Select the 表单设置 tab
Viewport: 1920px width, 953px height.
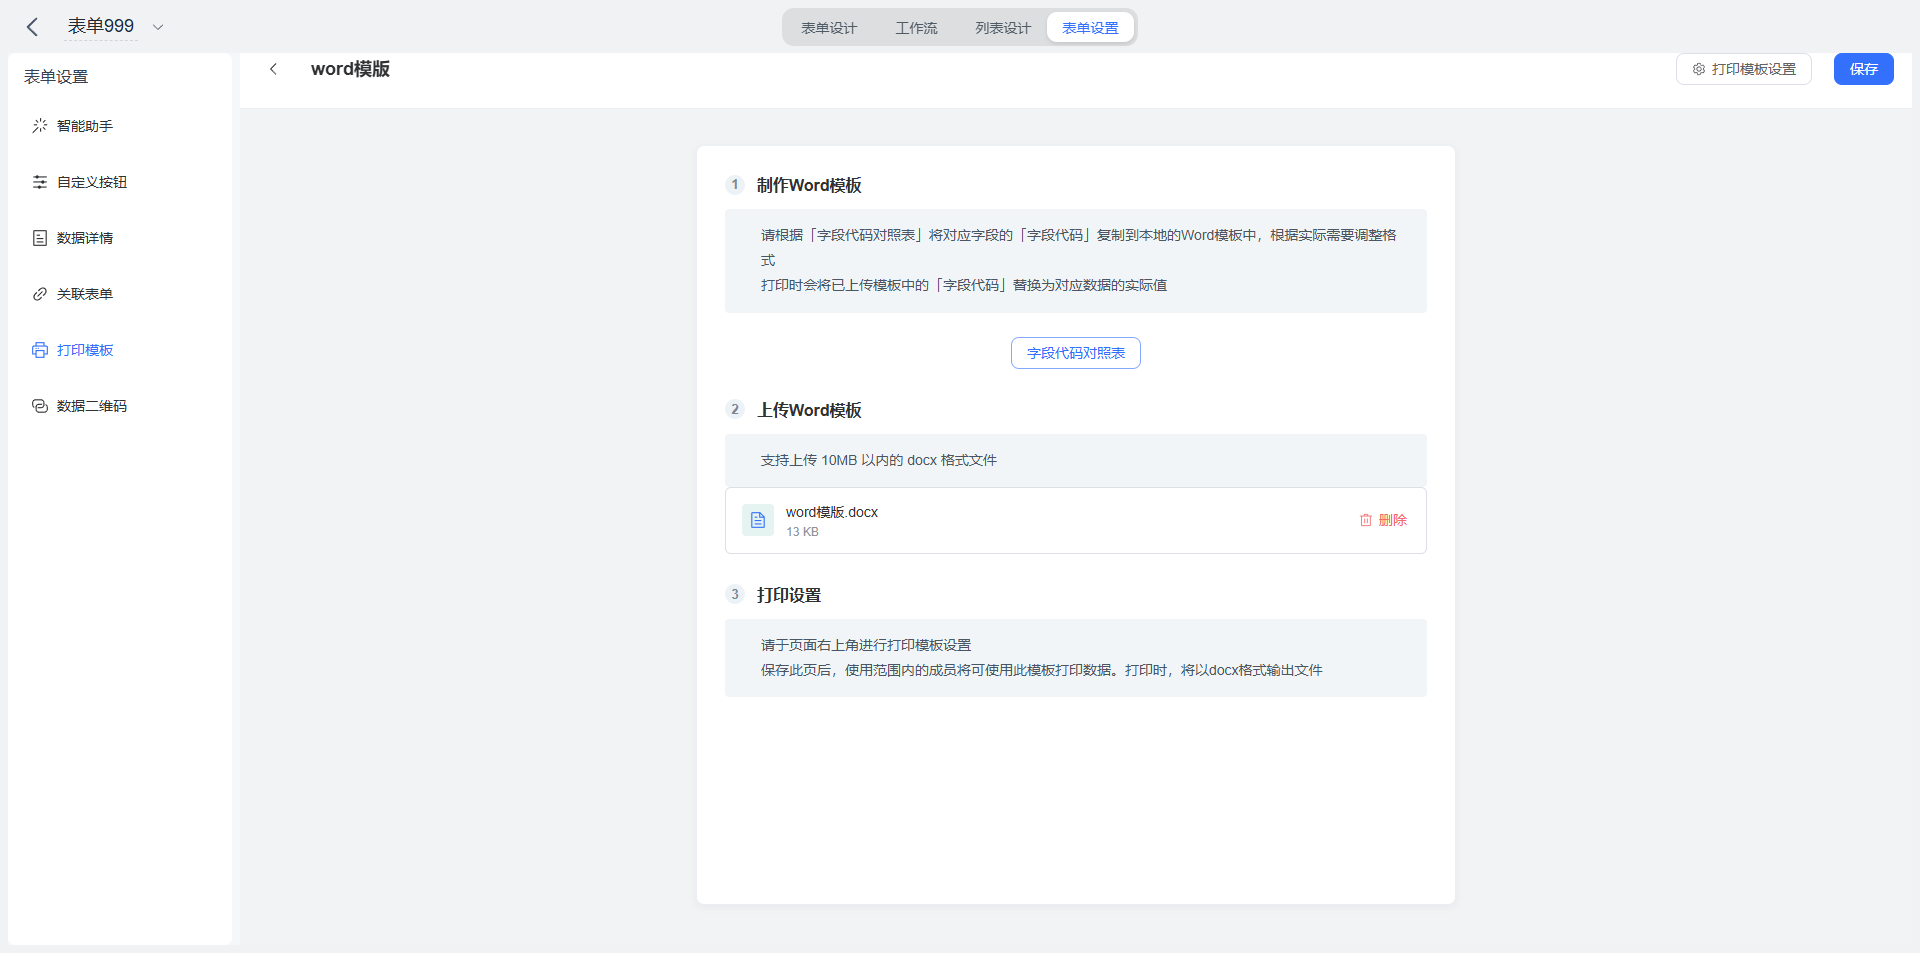click(x=1090, y=28)
